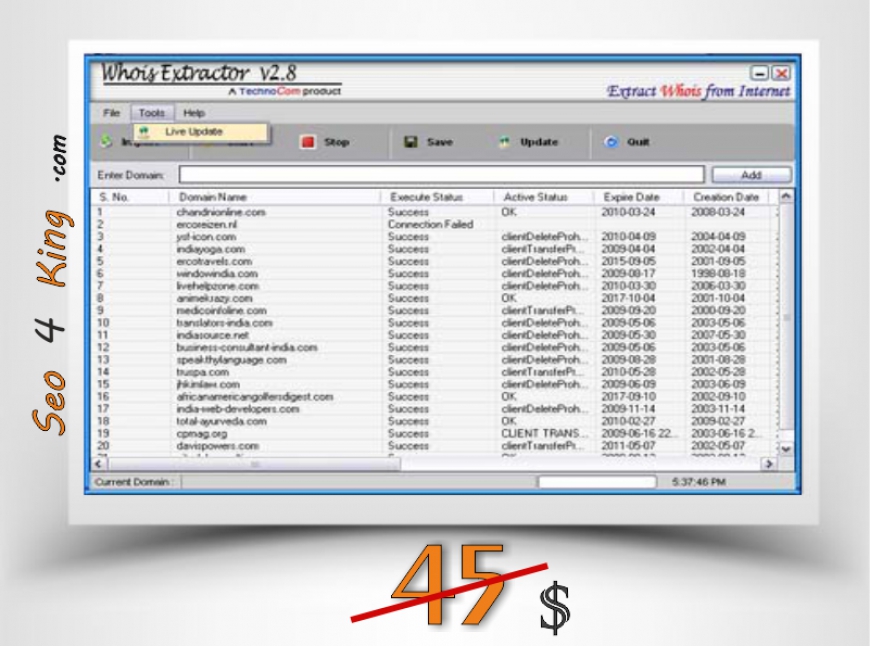Click the expire date 2011-05-07 cell
The image size is (870, 646).
pyautogui.click(x=628, y=446)
